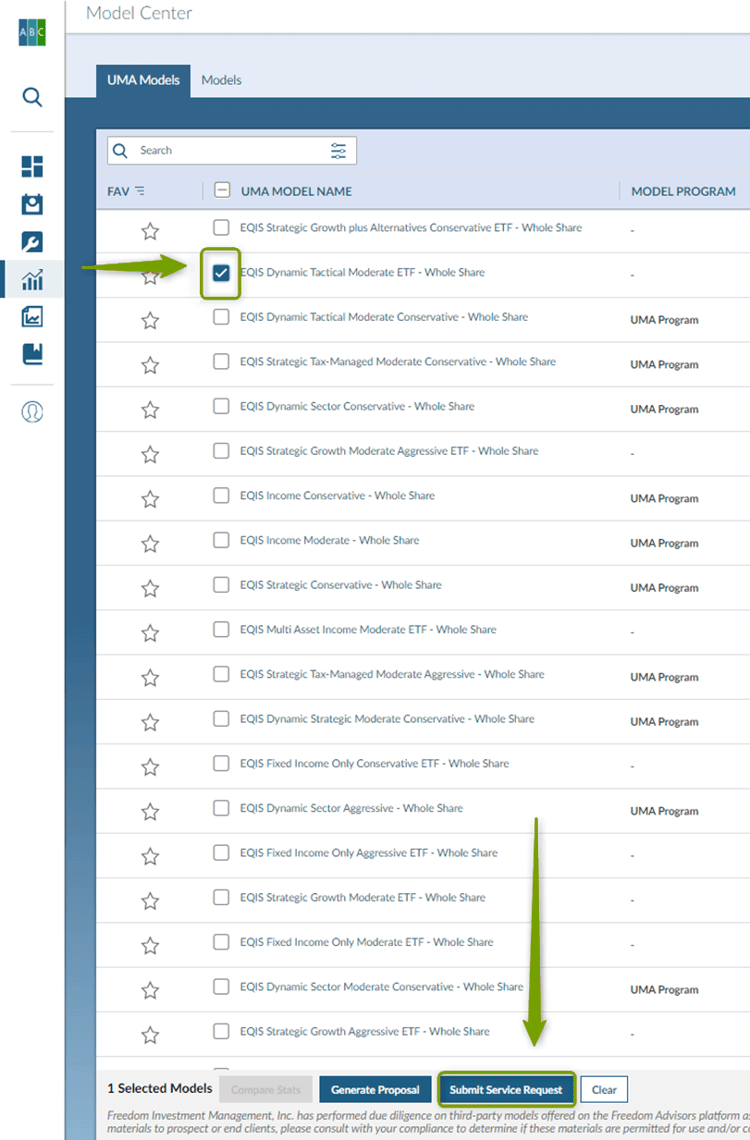Favorite EQIS Income Moderate with its star
Screen dimensions: 750x1140
coord(150,544)
